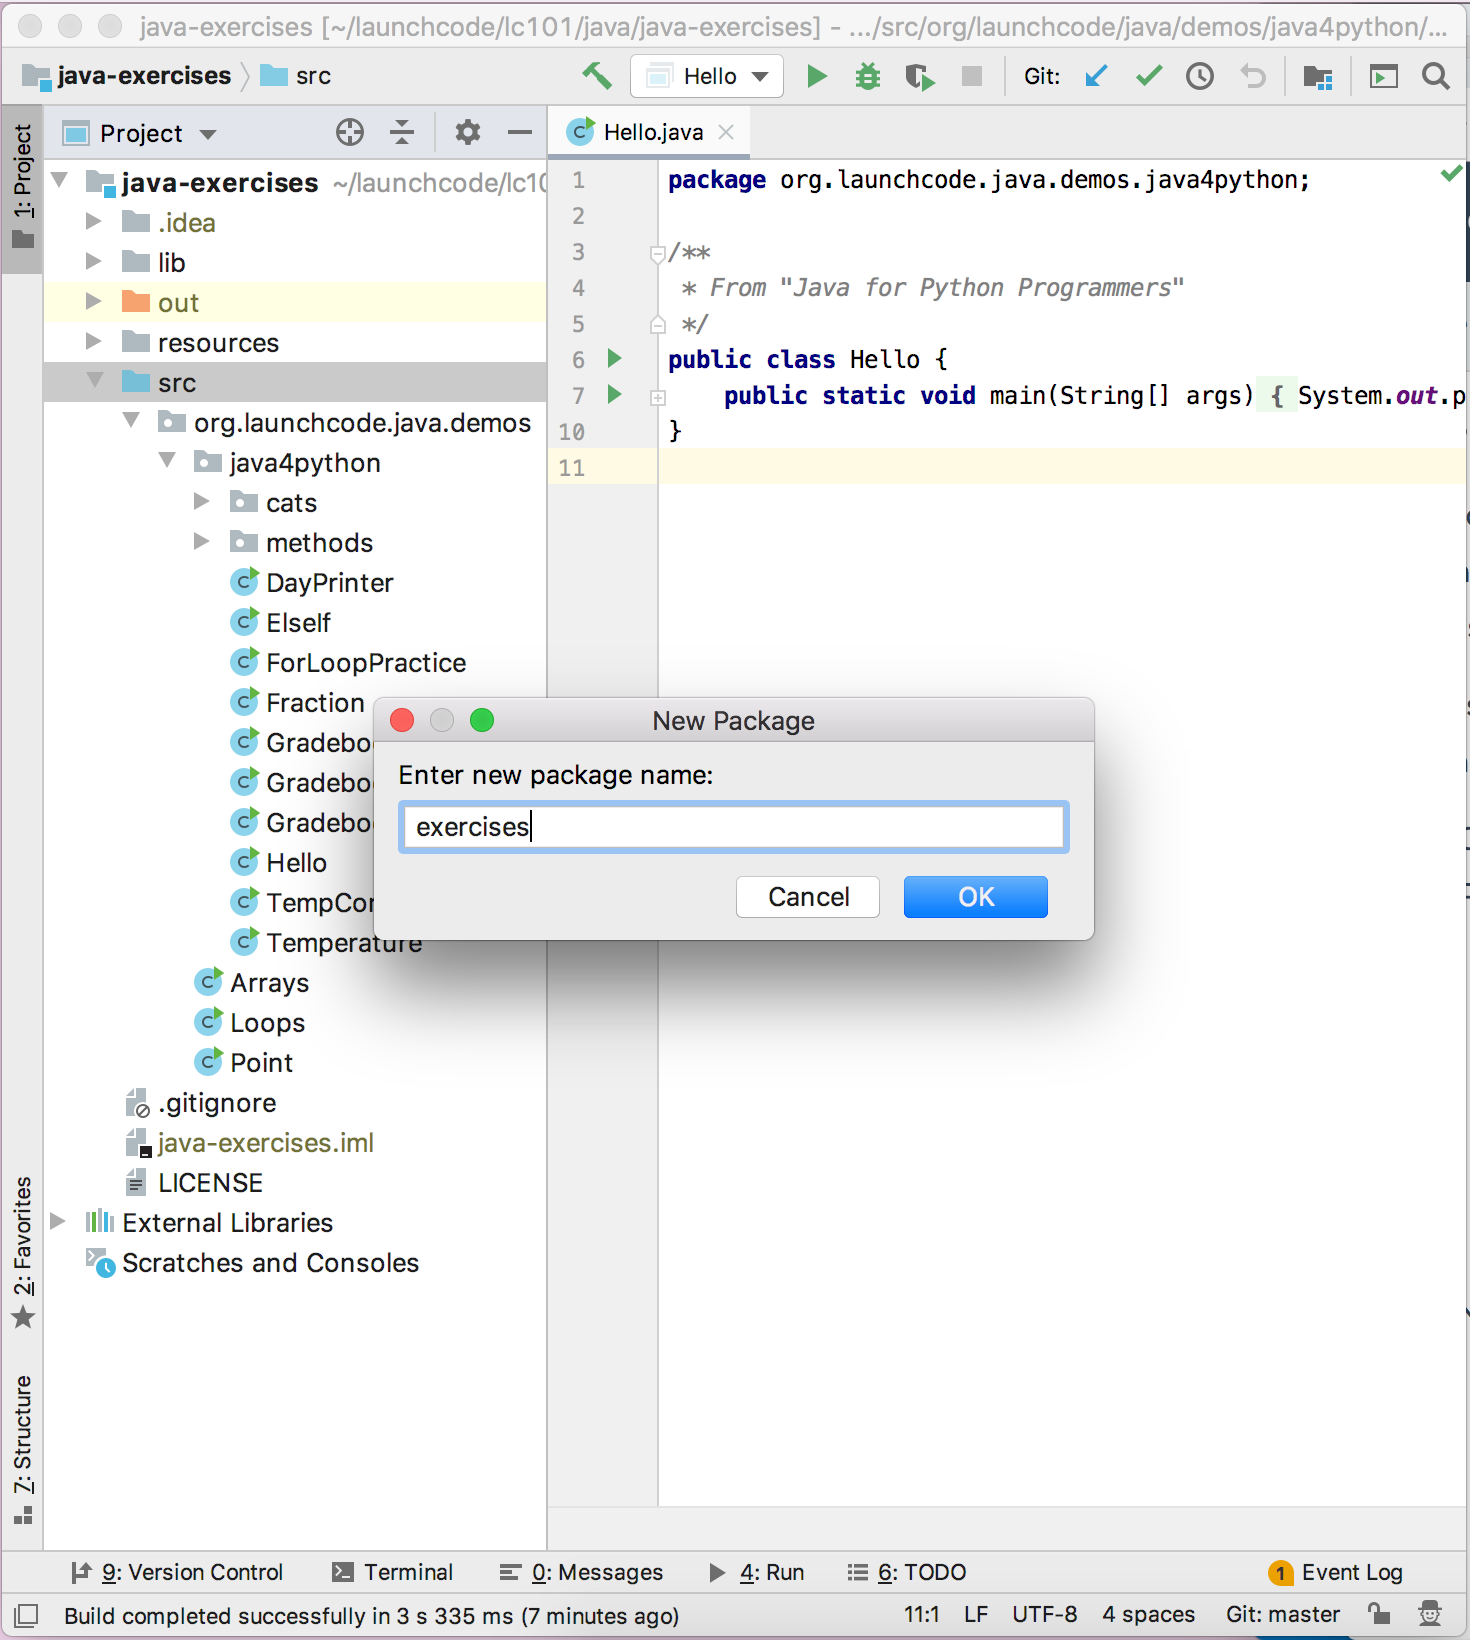Select the .gitignore file

(x=200, y=1102)
